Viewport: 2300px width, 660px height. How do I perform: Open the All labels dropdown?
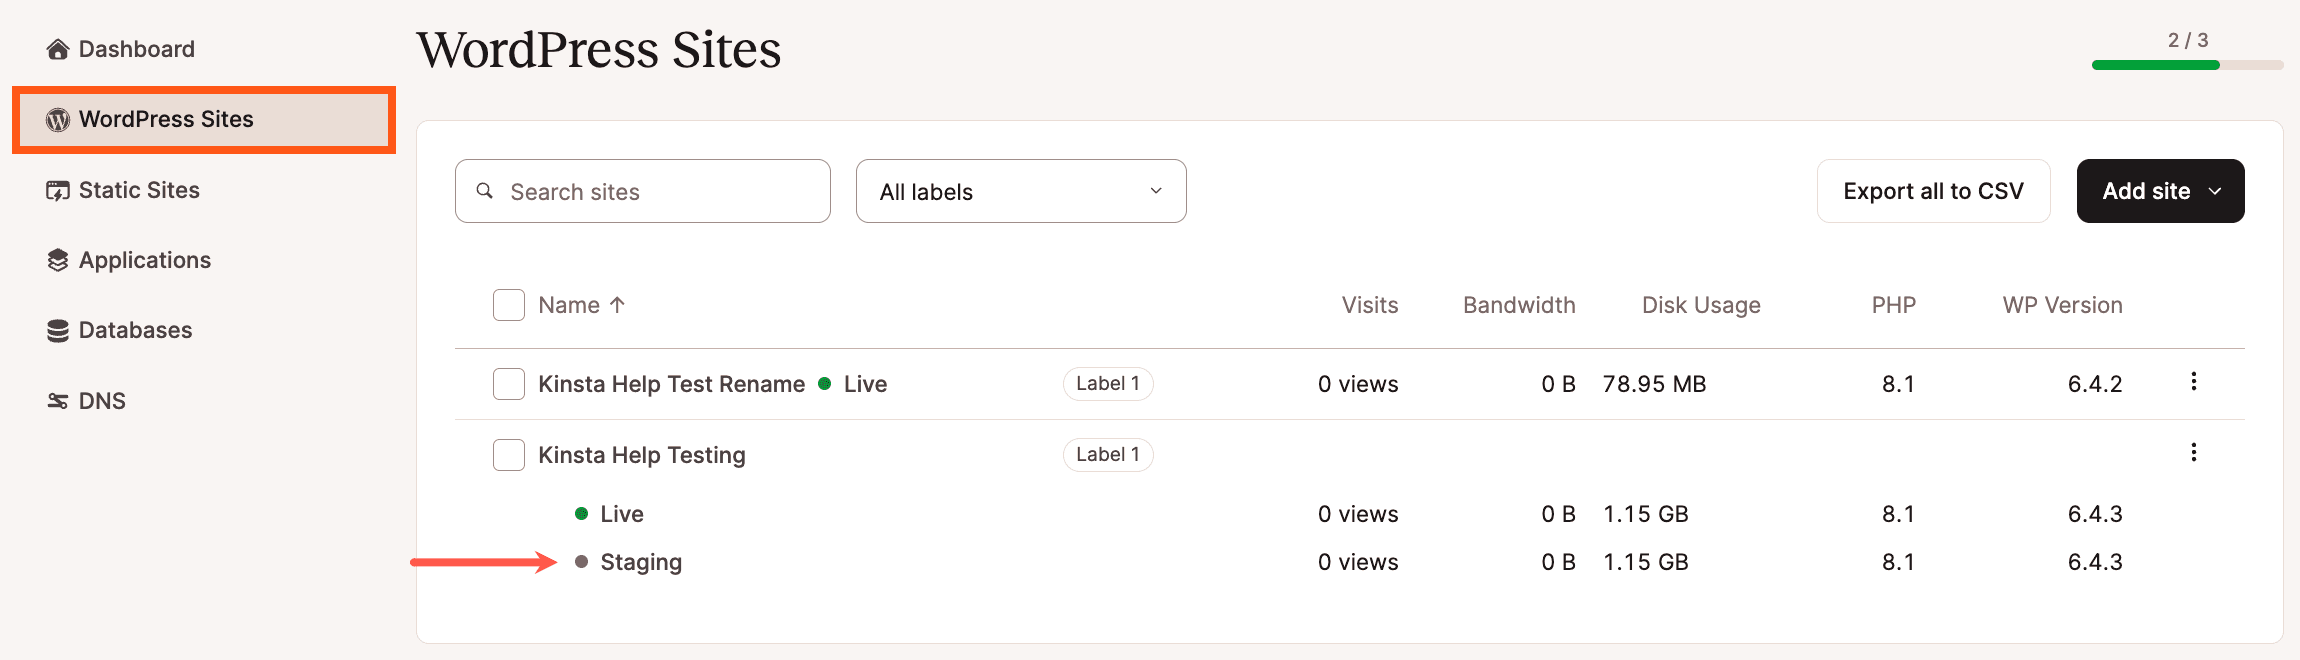[x=1020, y=190]
